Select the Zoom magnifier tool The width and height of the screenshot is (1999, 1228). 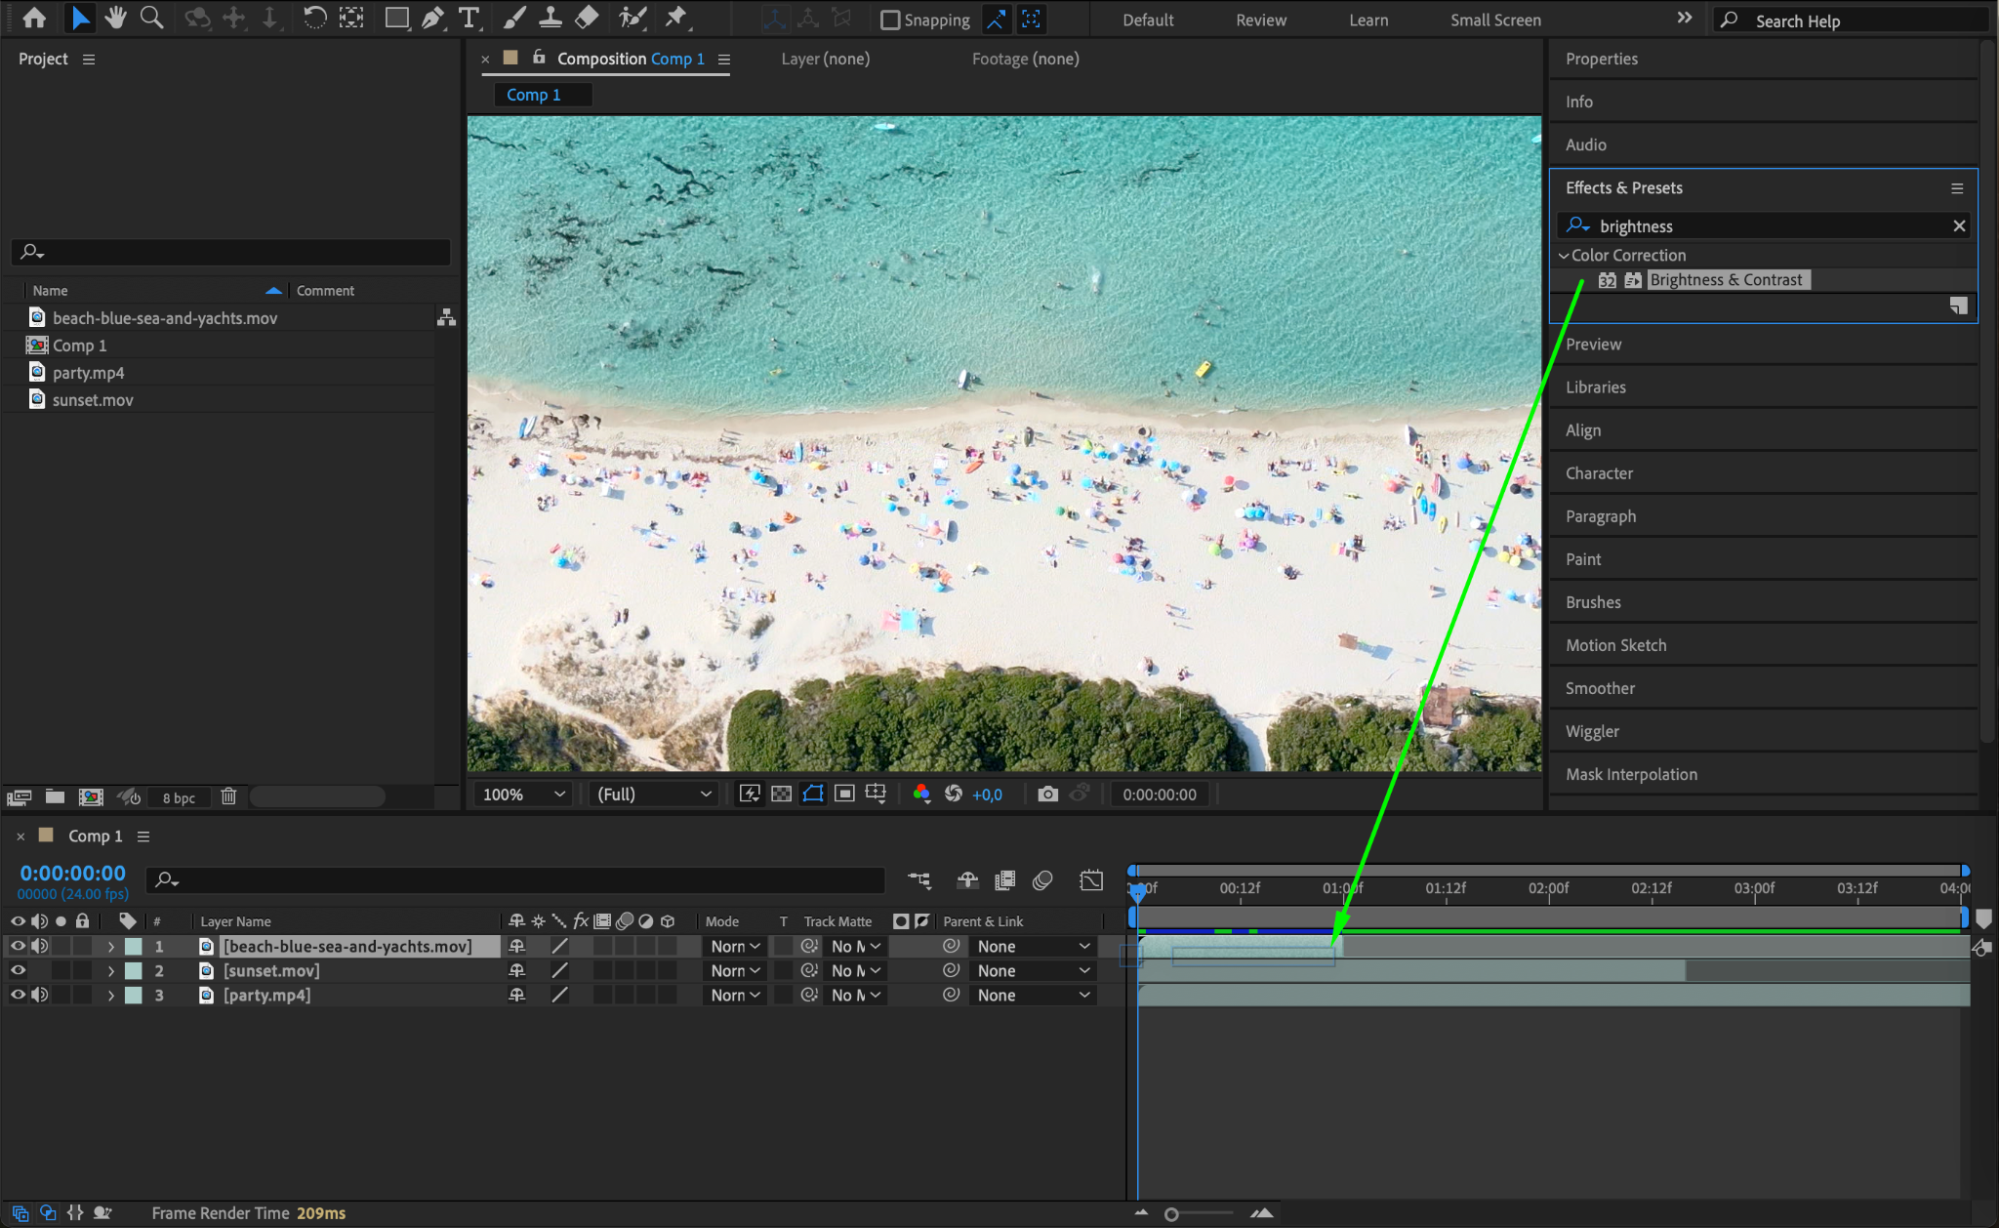pyautogui.click(x=152, y=18)
